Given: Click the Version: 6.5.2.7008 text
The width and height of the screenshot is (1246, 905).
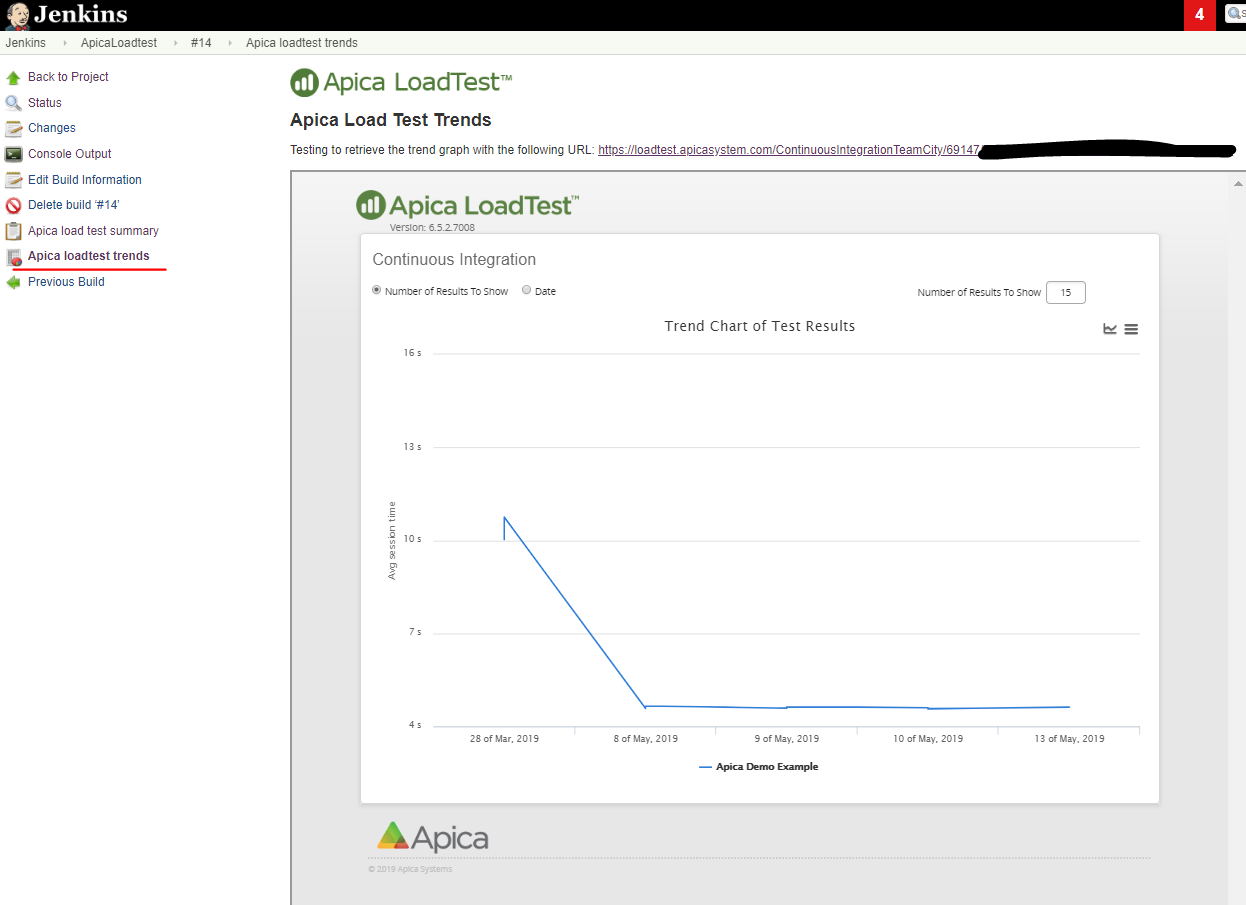Looking at the screenshot, I should 432,227.
